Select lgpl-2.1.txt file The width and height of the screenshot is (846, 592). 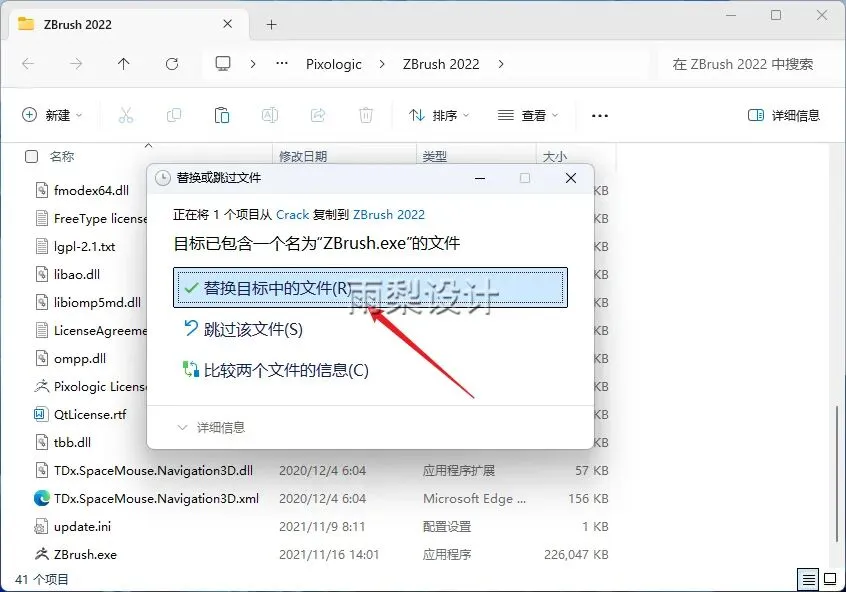tap(84, 246)
